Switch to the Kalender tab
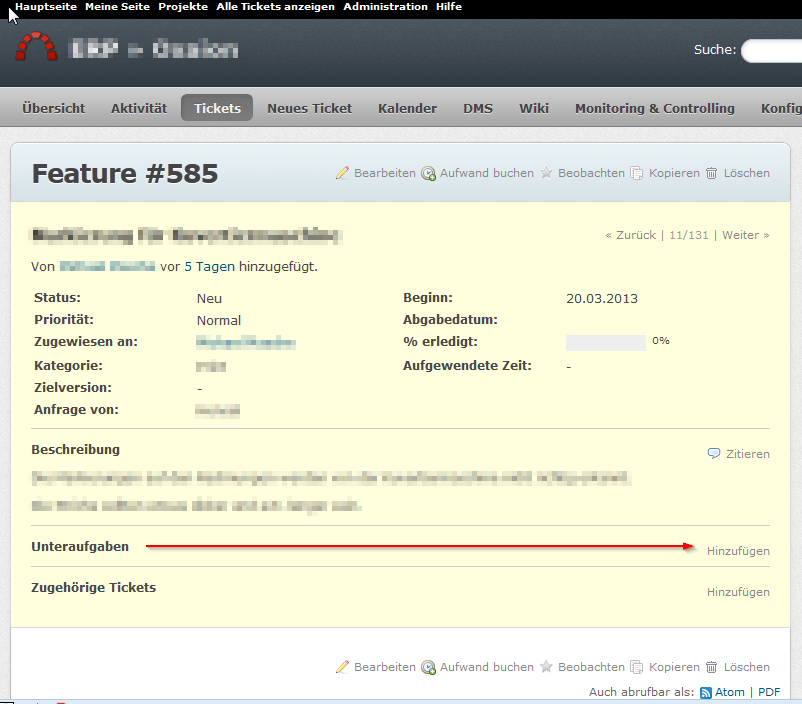The image size is (802, 704). coord(407,108)
